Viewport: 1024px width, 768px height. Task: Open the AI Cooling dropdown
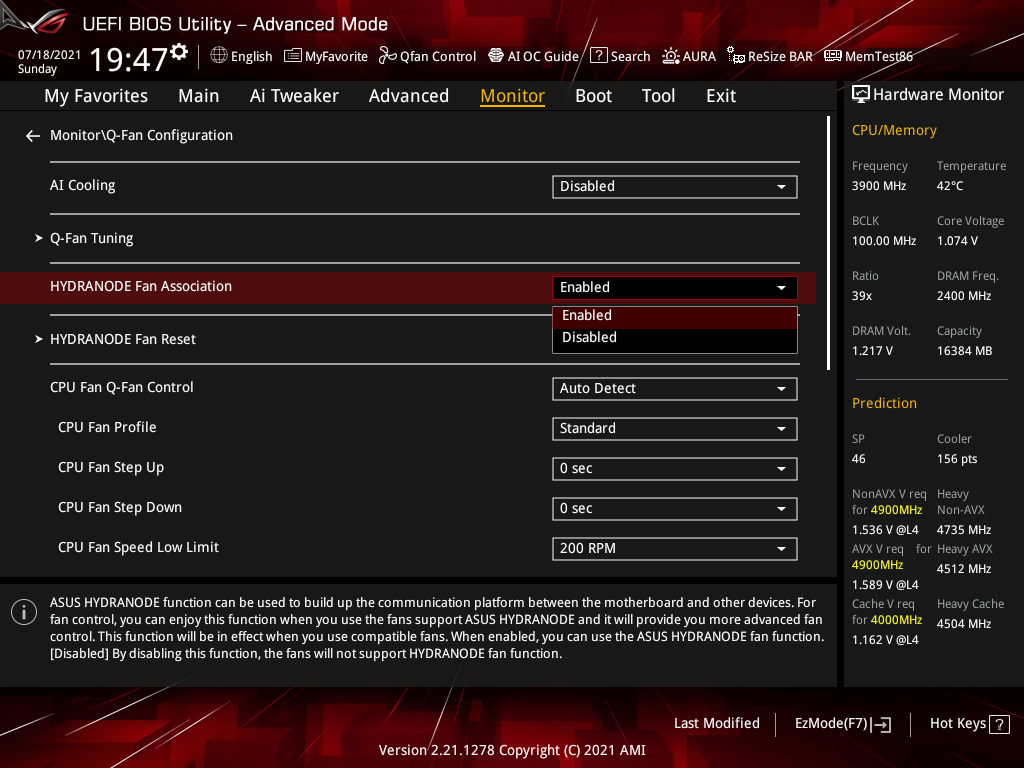coord(674,186)
